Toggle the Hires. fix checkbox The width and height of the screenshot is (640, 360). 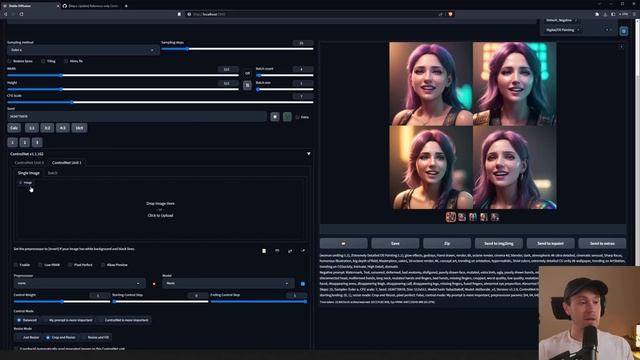[x=66, y=61]
